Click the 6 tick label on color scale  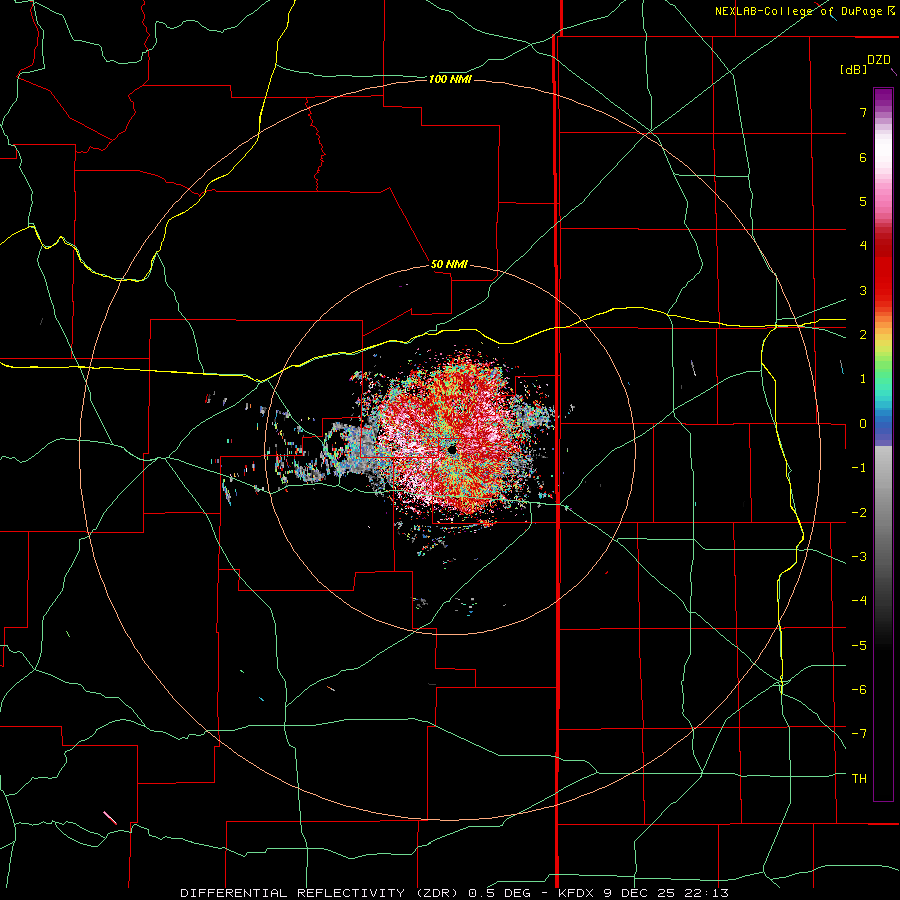point(863,157)
